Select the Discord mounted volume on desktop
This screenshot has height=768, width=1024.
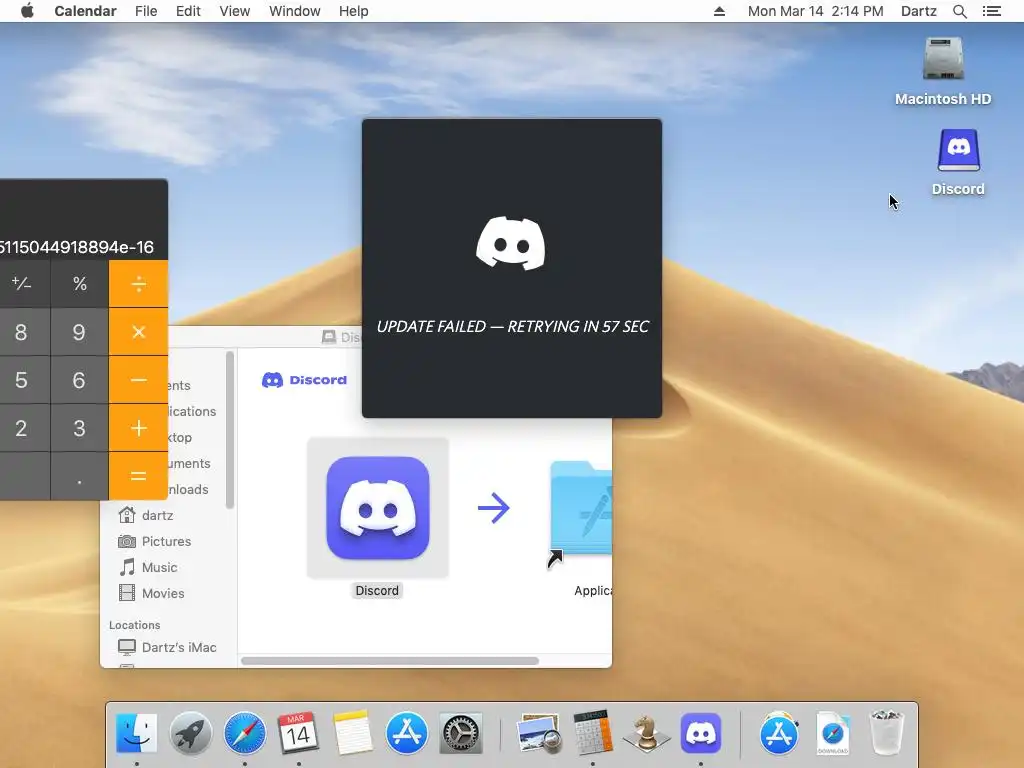coord(958,162)
